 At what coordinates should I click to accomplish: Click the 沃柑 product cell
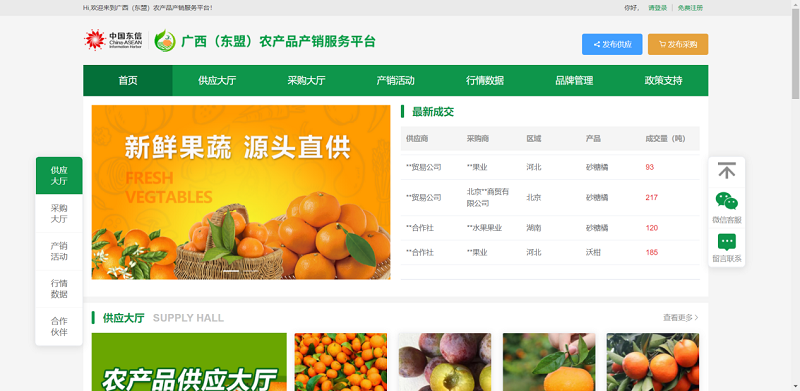click(593, 252)
